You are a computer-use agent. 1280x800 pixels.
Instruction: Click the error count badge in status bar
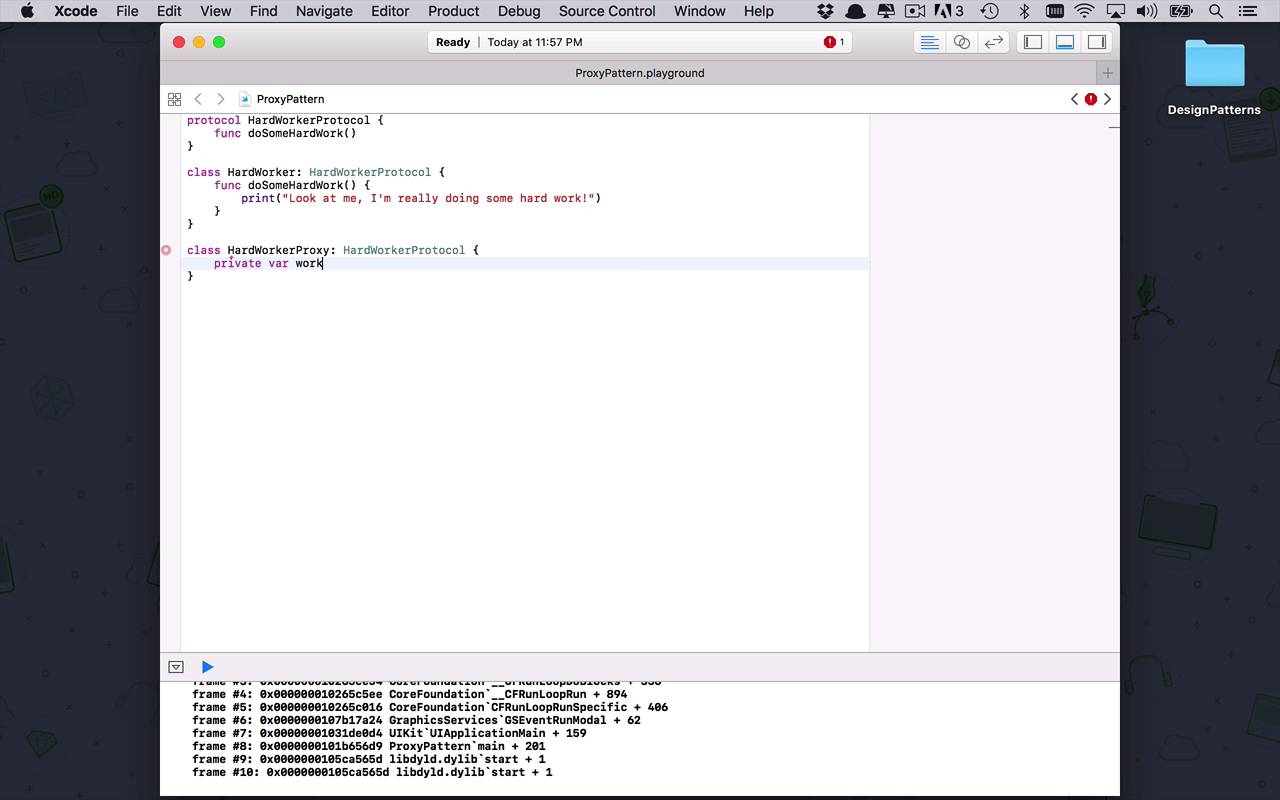point(834,42)
